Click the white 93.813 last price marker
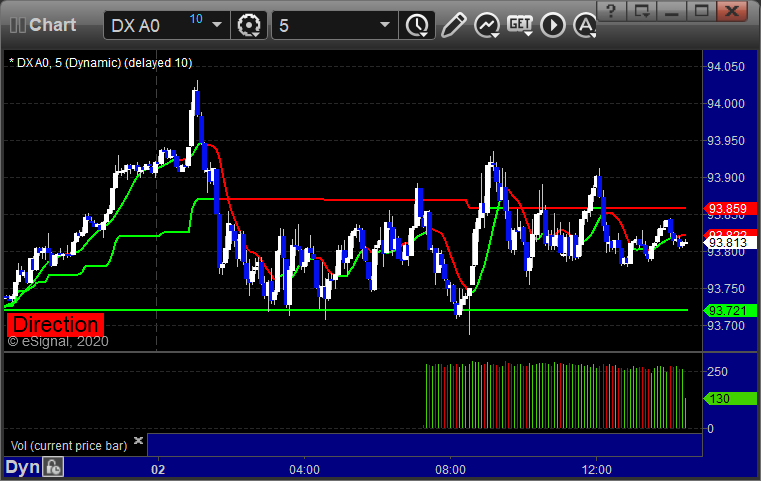Screen dimensions: 761x481 click(x=730, y=242)
